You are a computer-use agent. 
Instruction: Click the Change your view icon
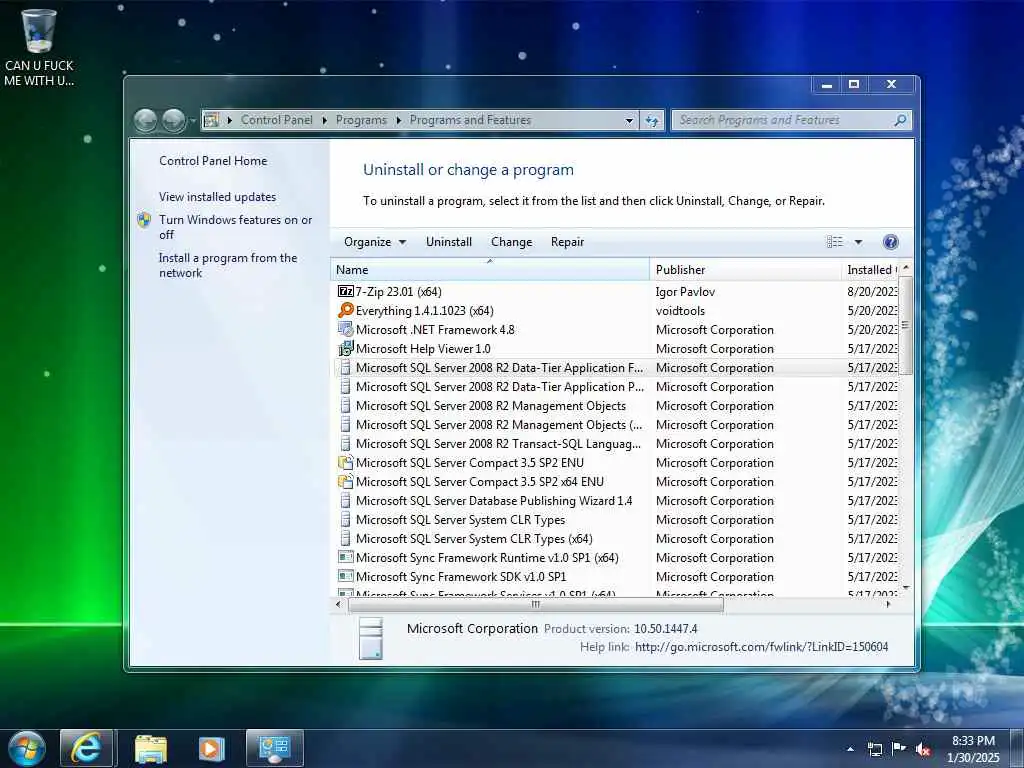coord(835,242)
